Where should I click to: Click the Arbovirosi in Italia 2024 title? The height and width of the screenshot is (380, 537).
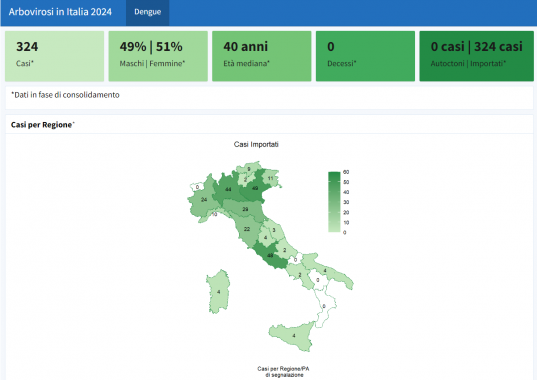(60, 12)
